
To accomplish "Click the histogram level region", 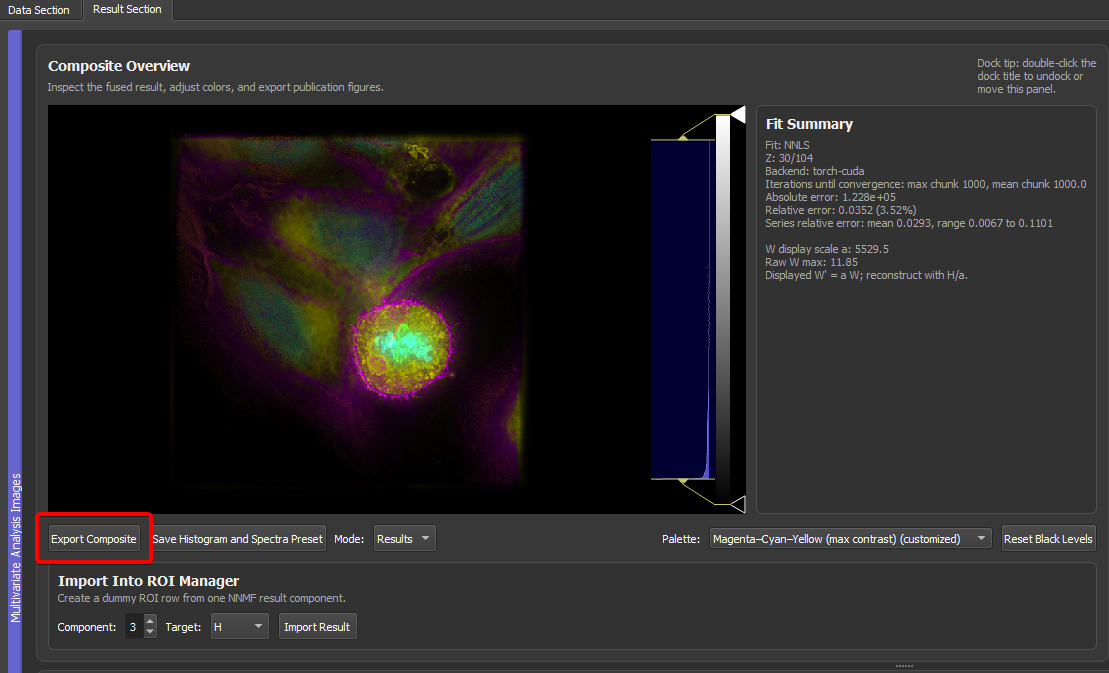I will pyautogui.click(x=682, y=309).
